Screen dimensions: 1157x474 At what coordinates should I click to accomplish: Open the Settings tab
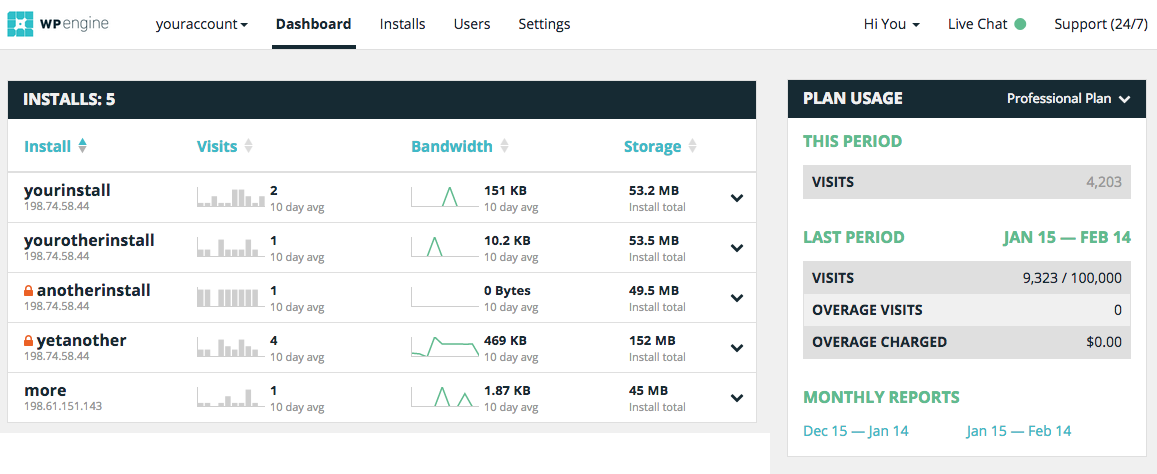(x=544, y=24)
